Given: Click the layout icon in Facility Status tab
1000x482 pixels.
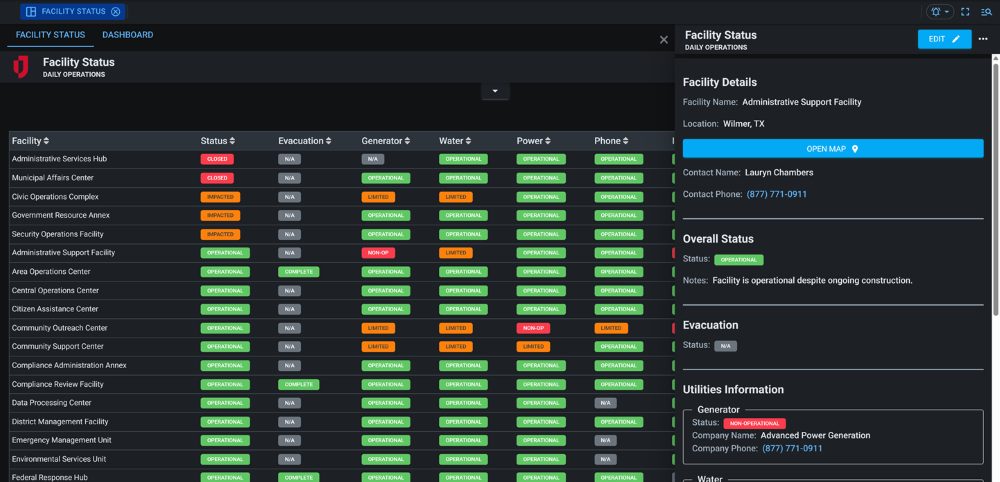Looking at the screenshot, I should pos(31,12).
